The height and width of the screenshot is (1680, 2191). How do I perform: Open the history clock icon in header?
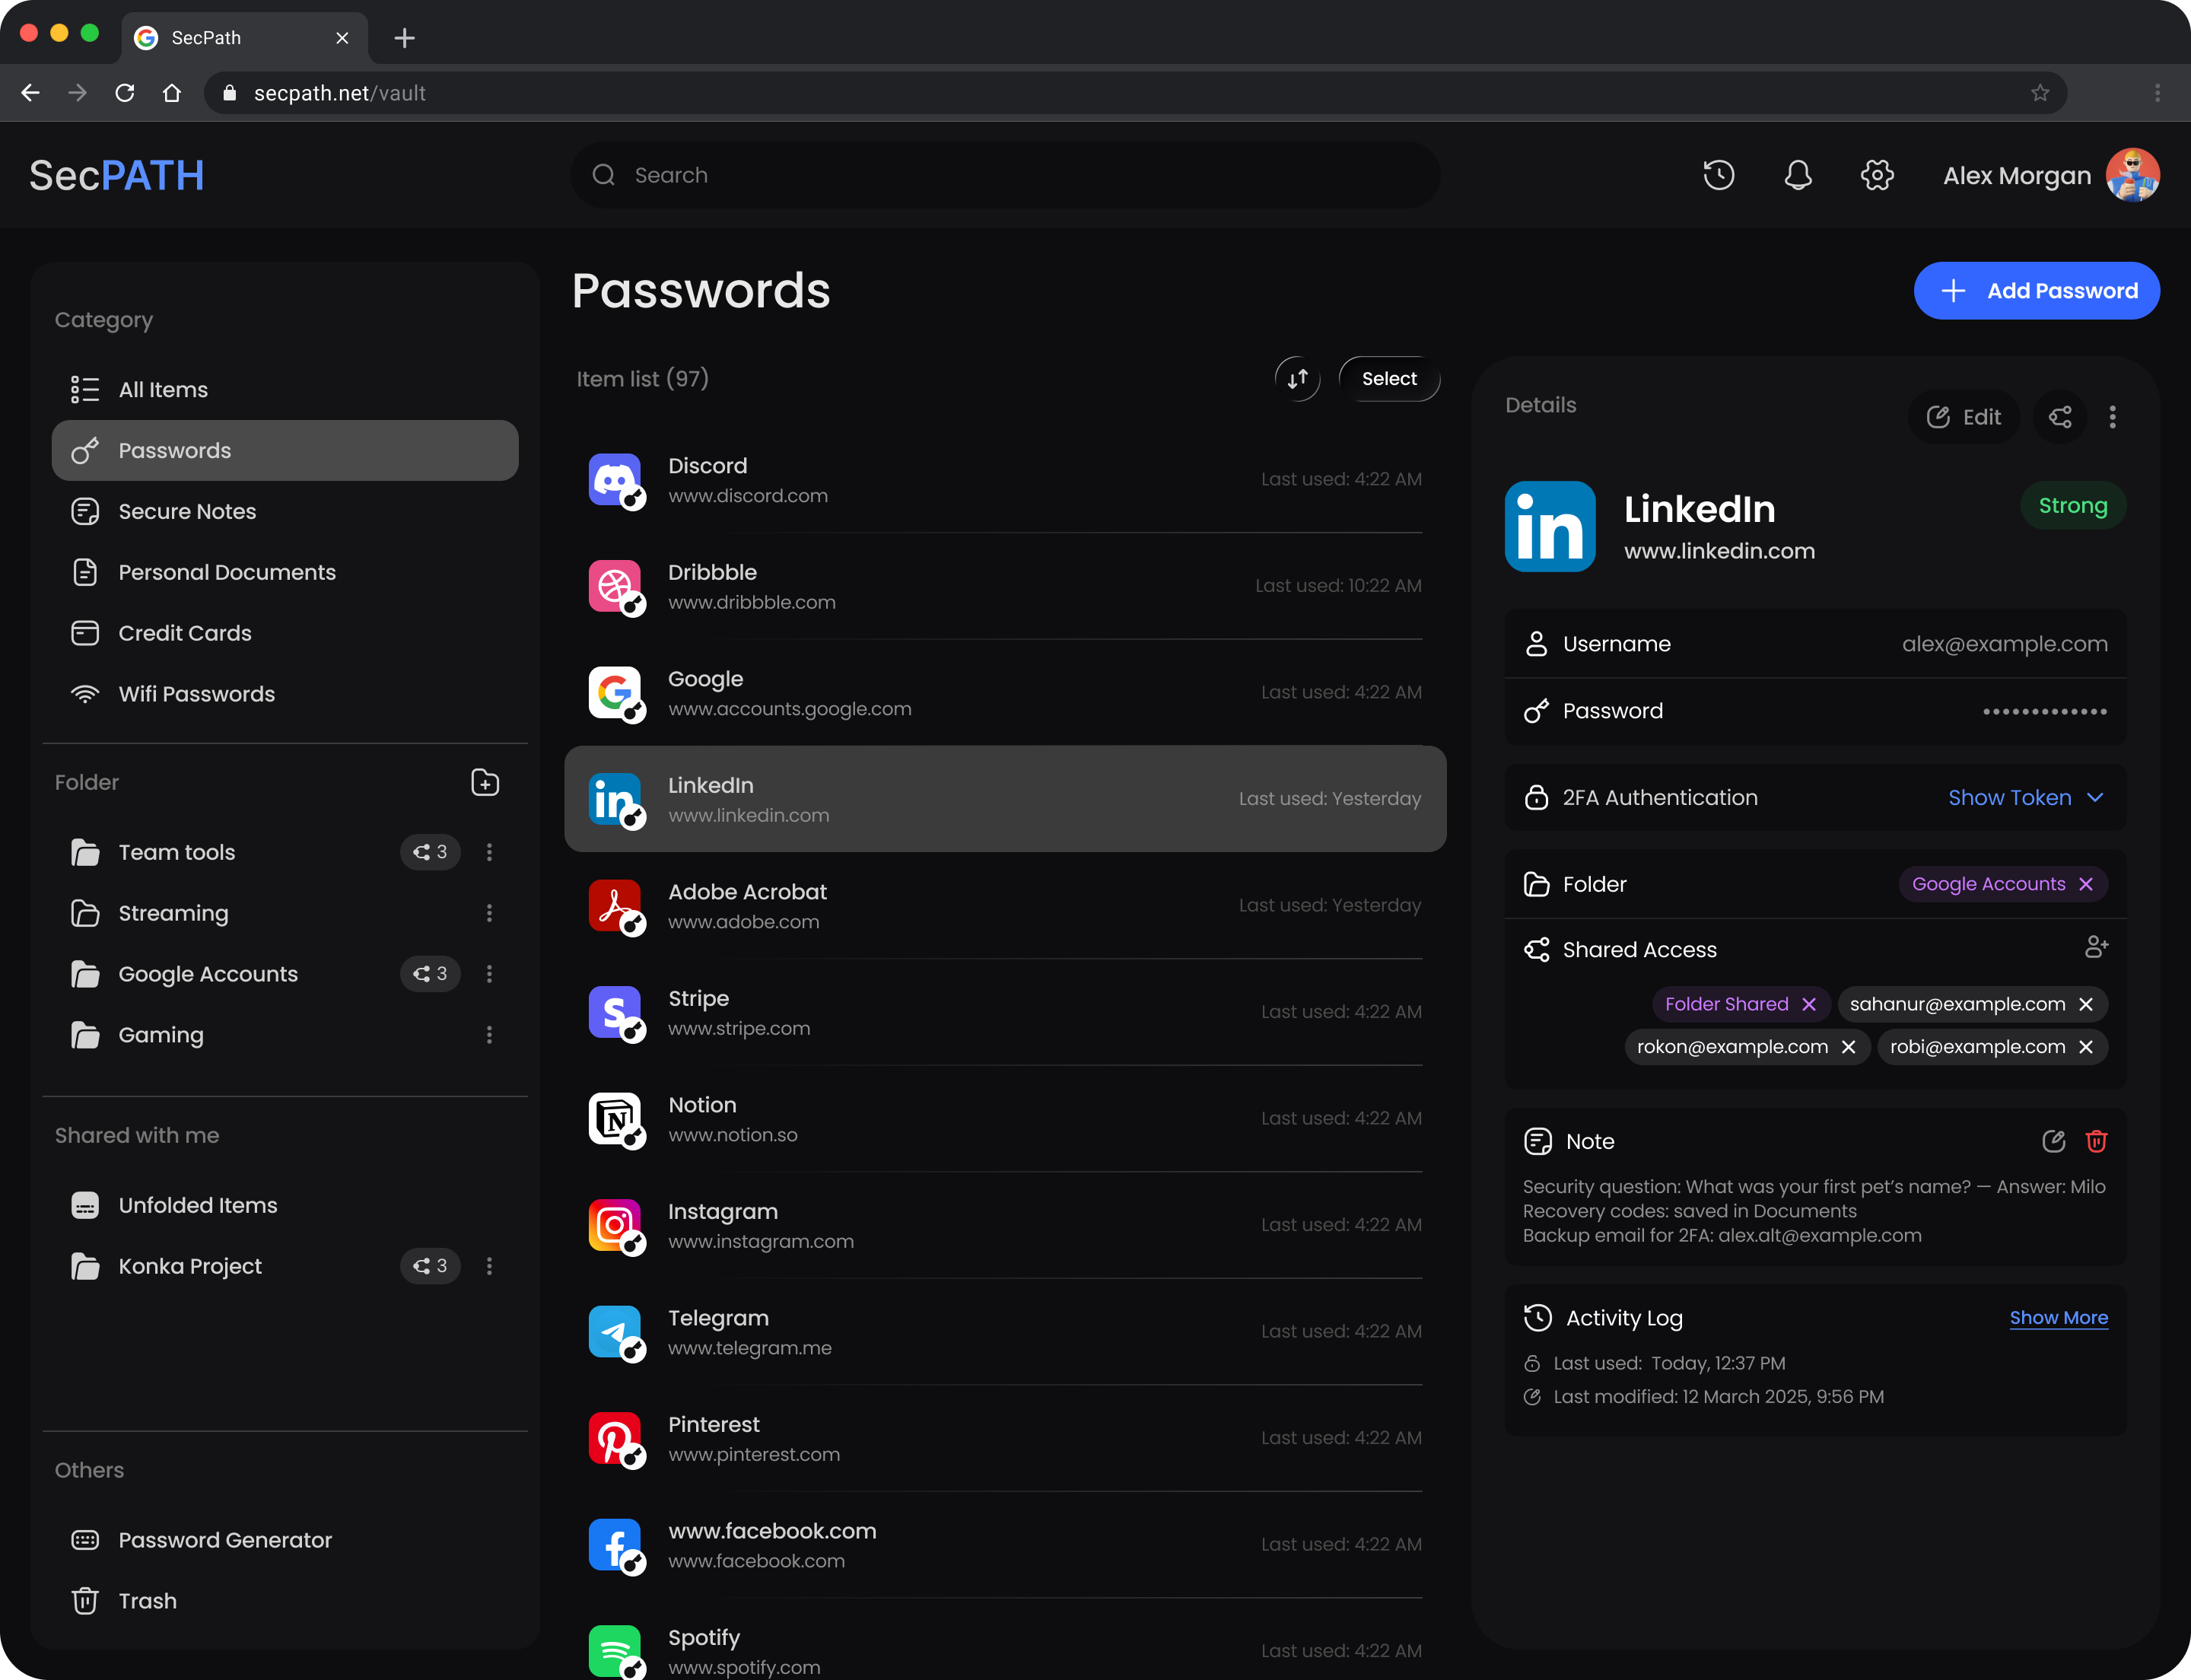tap(1718, 175)
